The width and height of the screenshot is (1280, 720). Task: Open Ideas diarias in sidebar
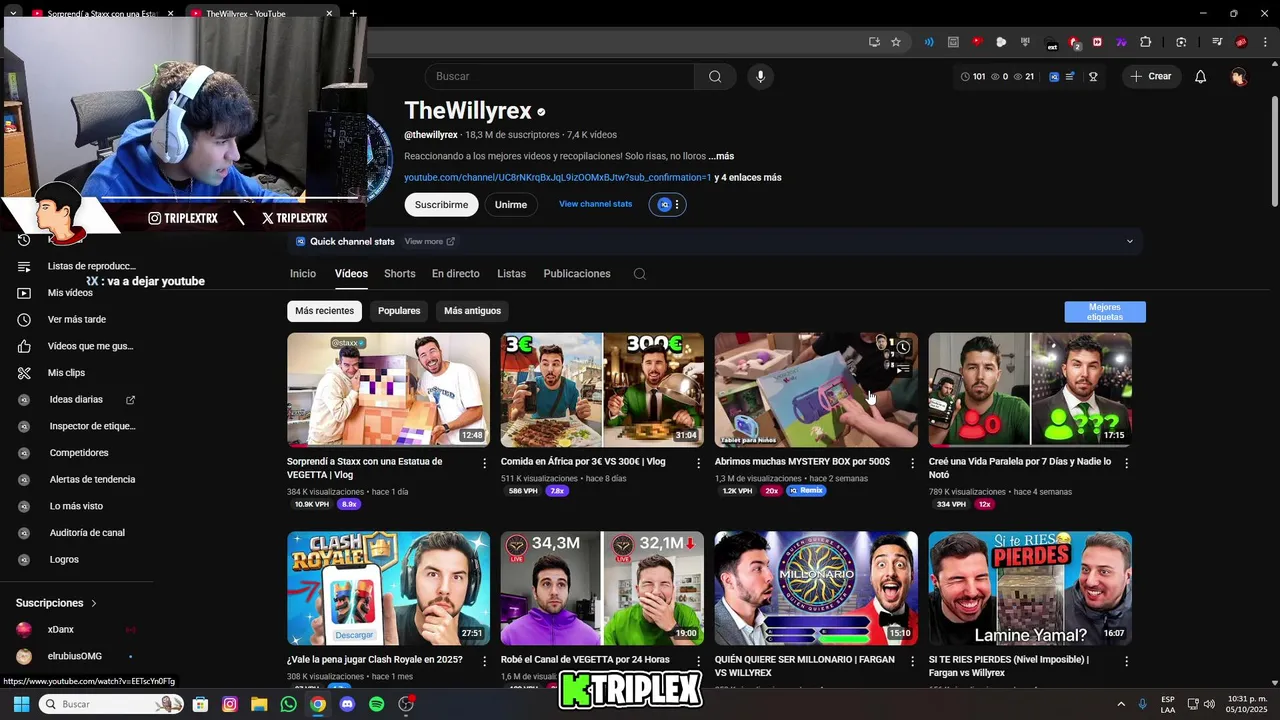77,399
